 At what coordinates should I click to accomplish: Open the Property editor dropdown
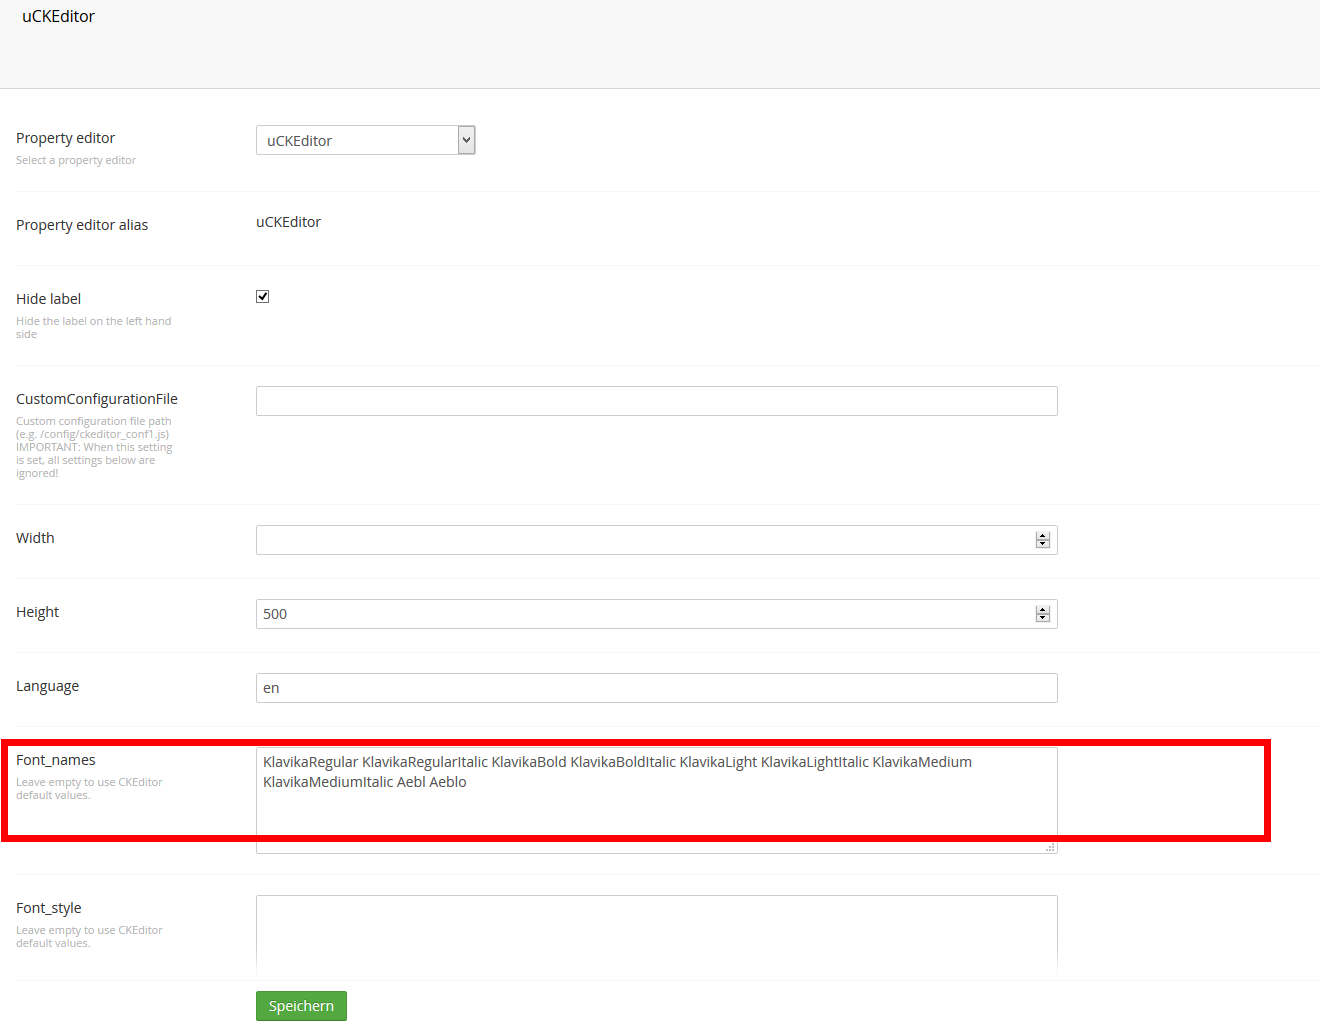[x=366, y=140]
